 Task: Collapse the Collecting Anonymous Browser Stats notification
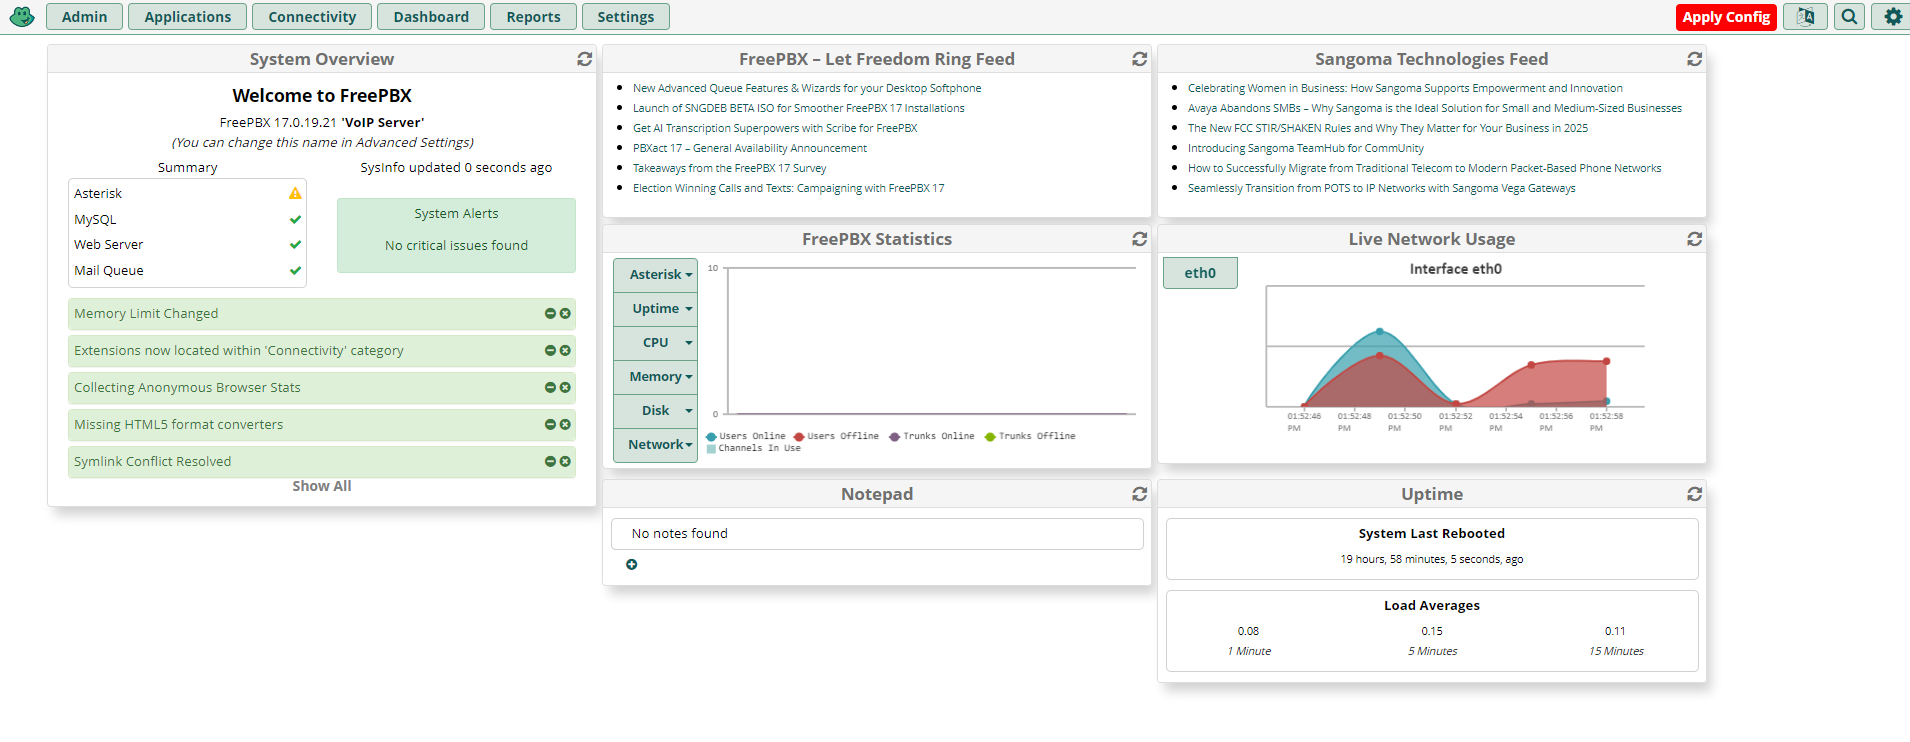click(x=550, y=388)
